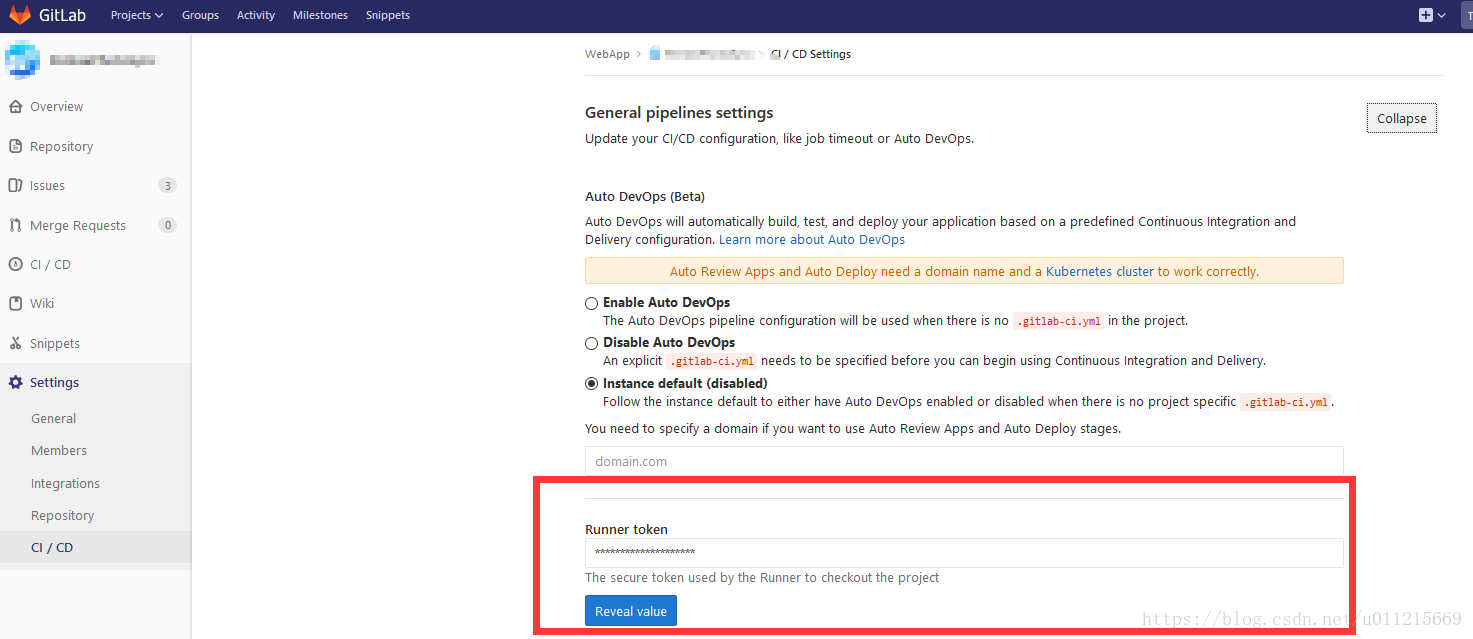Open Groups in top navigation
This screenshot has height=639, width=1473.
point(200,15)
